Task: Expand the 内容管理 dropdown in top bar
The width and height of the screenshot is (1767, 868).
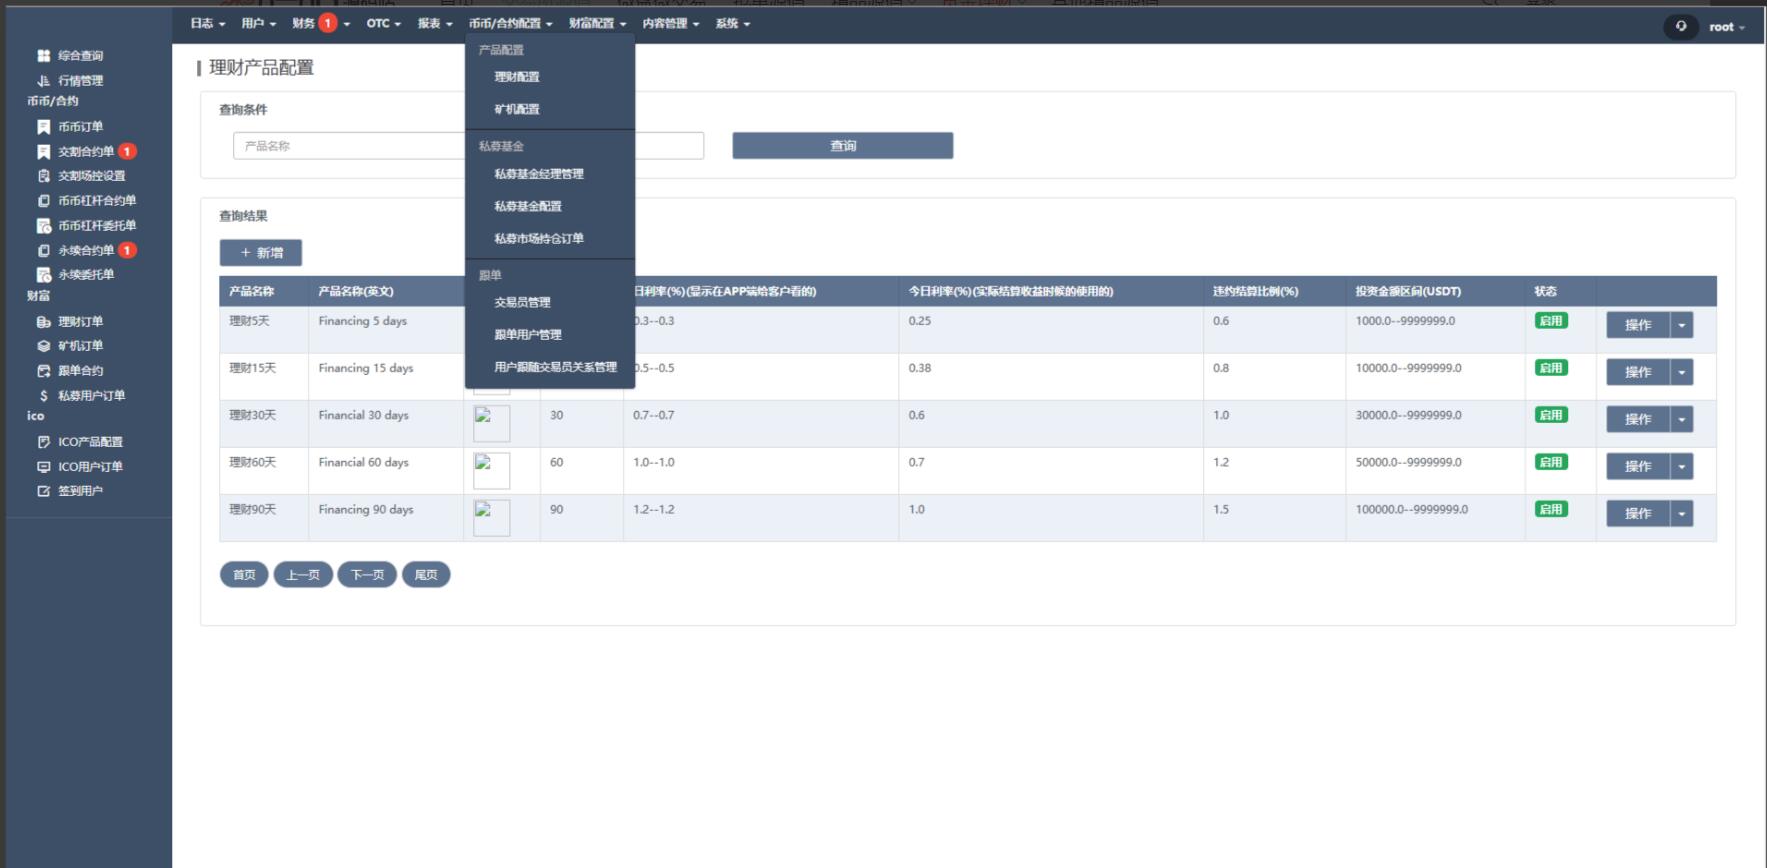Action: coord(670,23)
